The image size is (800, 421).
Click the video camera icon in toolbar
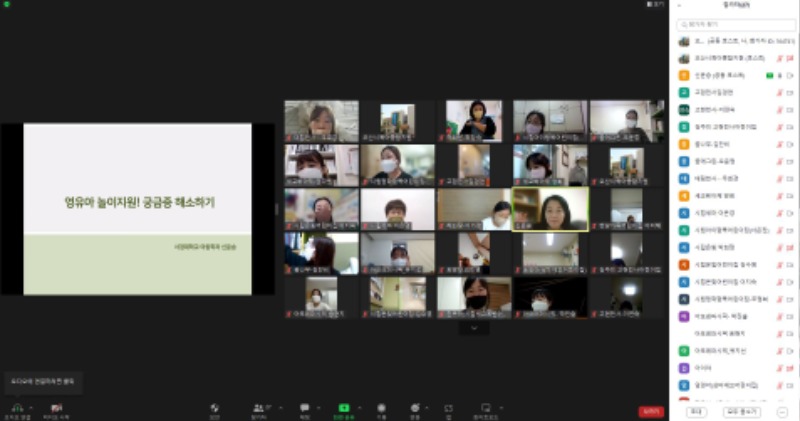pyautogui.click(x=57, y=407)
